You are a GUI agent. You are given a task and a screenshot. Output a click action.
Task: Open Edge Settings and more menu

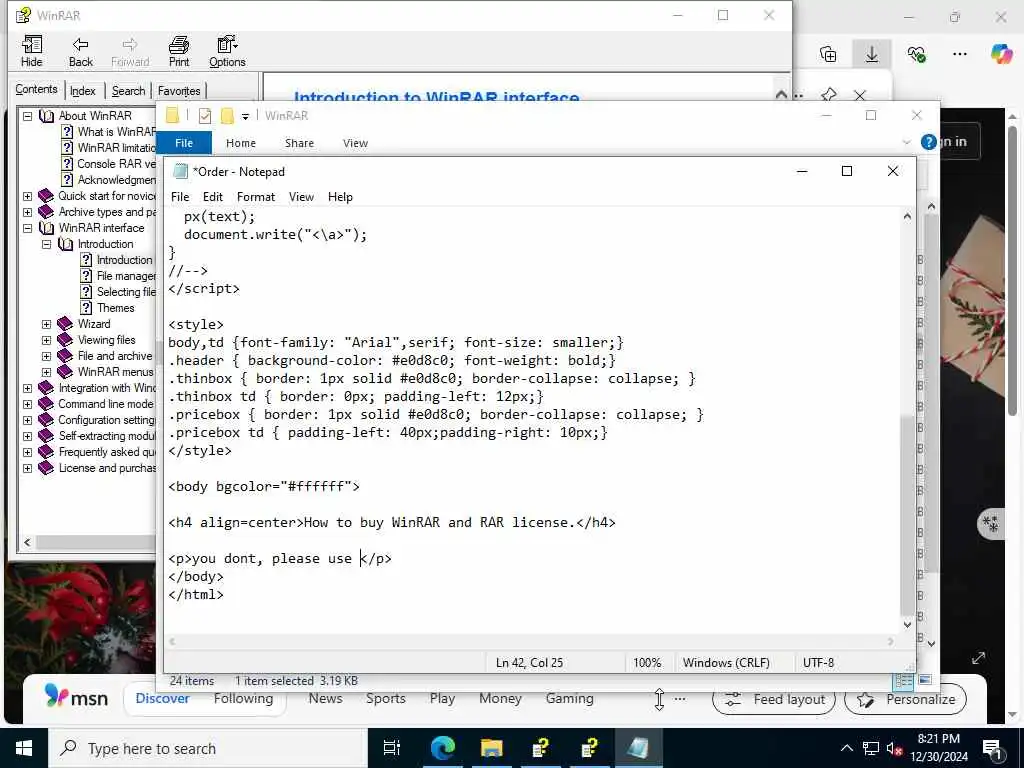(x=959, y=54)
